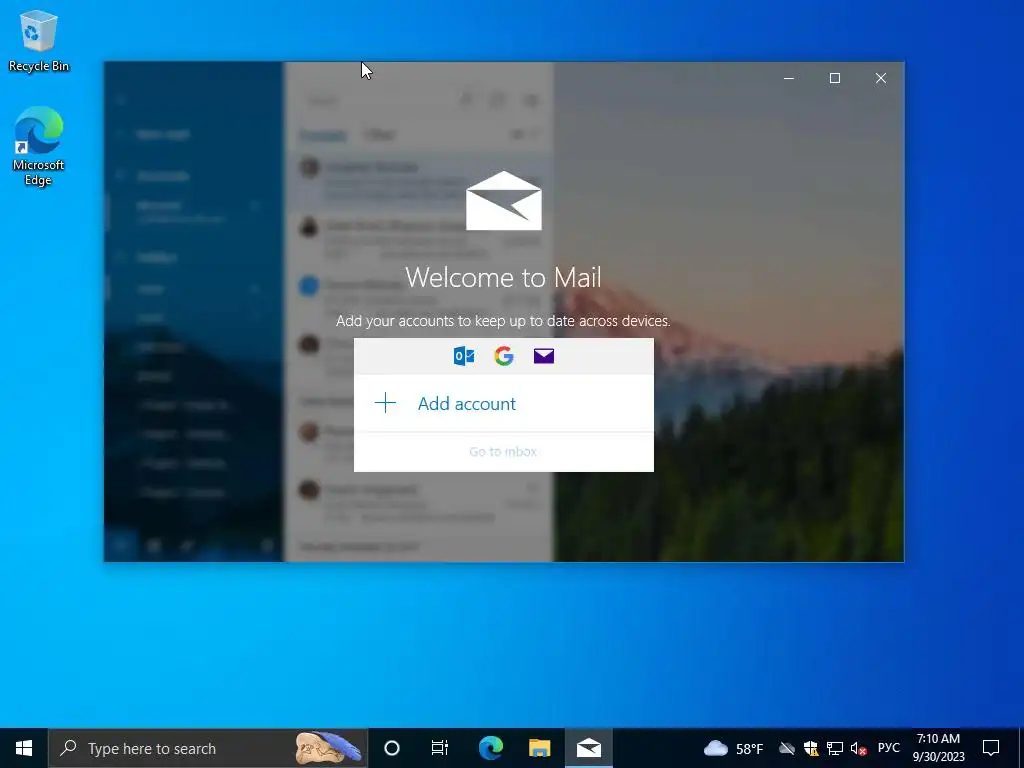The image size is (1024, 768).
Task: Click the muted volume tray icon
Action: 858,748
